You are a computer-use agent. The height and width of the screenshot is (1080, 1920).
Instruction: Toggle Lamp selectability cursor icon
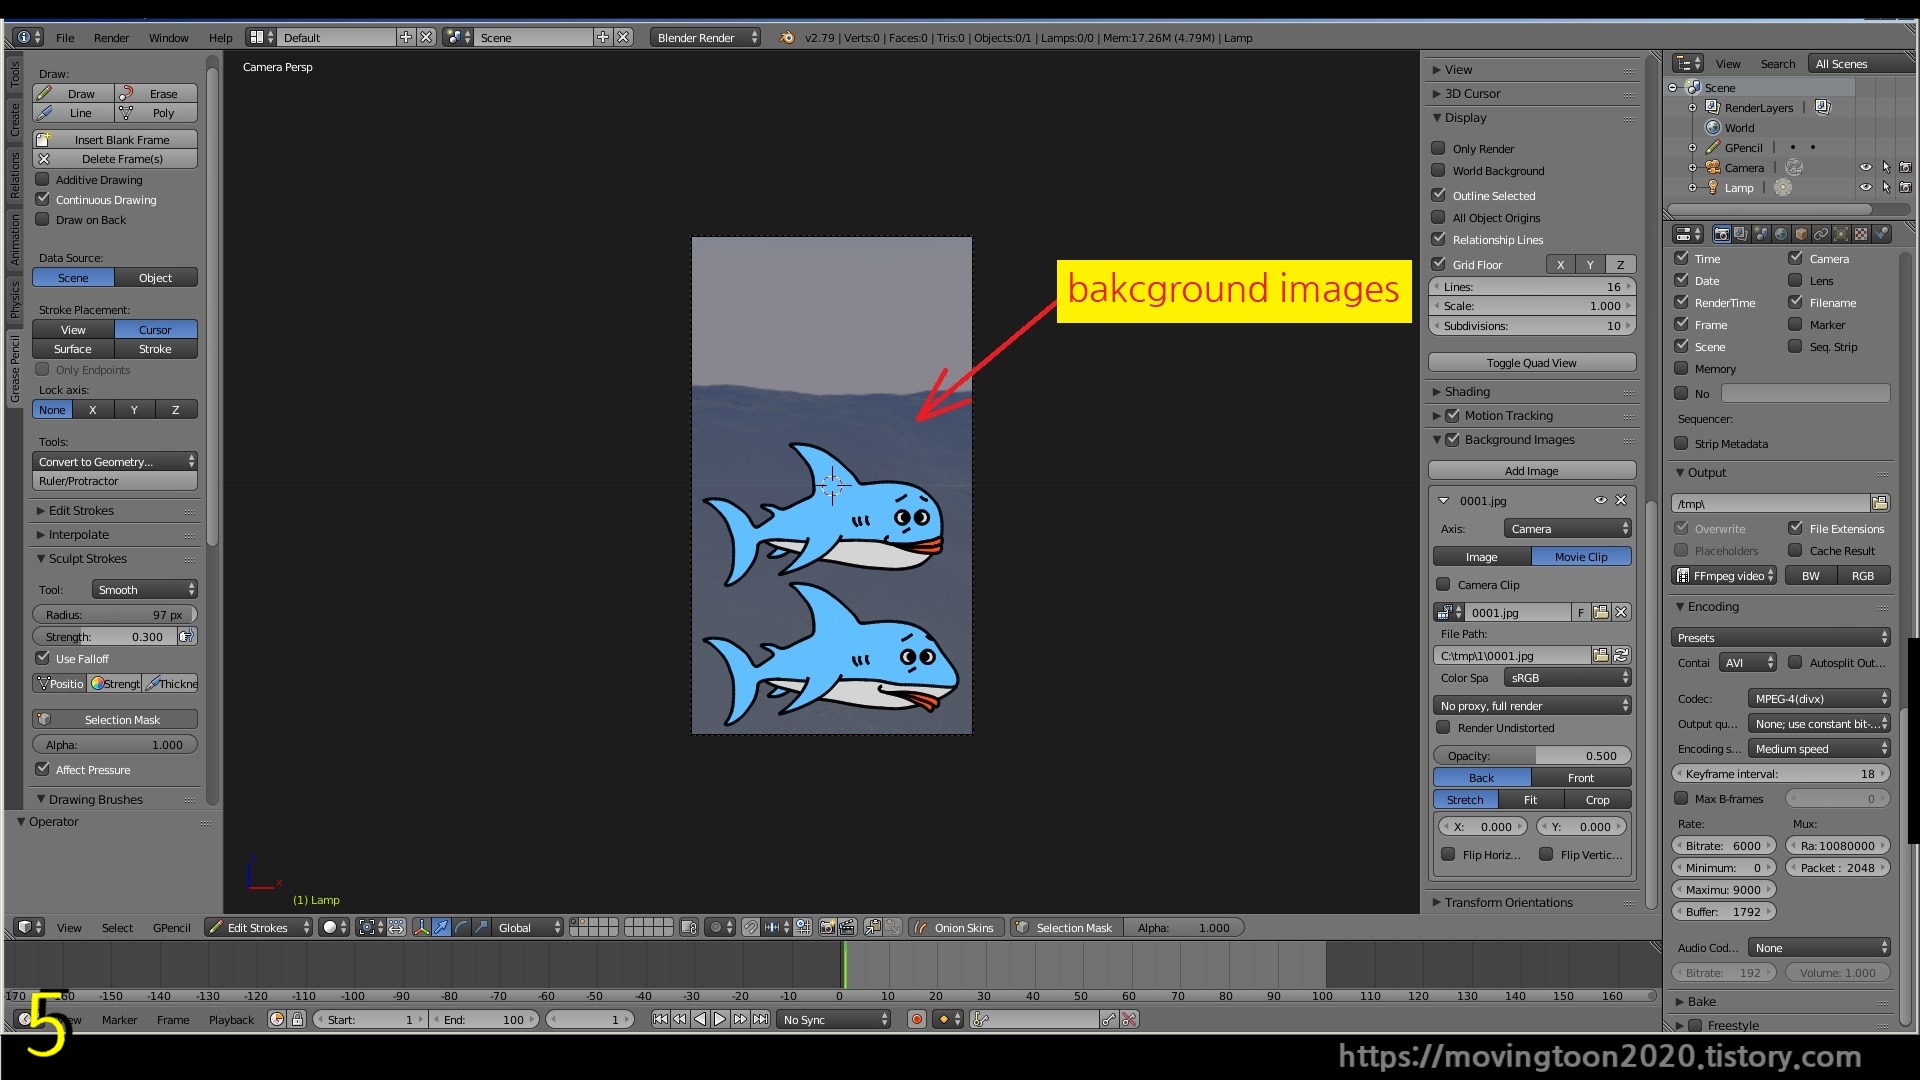coord(1886,187)
